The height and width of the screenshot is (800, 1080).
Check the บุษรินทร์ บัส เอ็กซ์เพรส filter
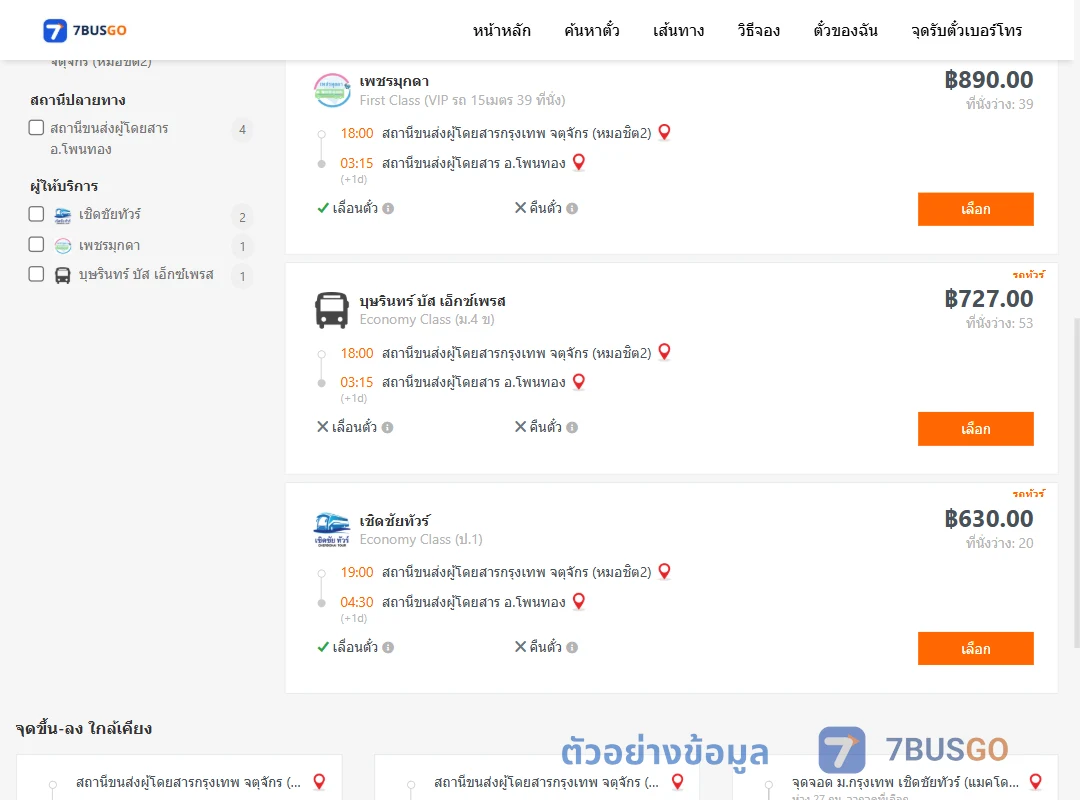(37, 274)
